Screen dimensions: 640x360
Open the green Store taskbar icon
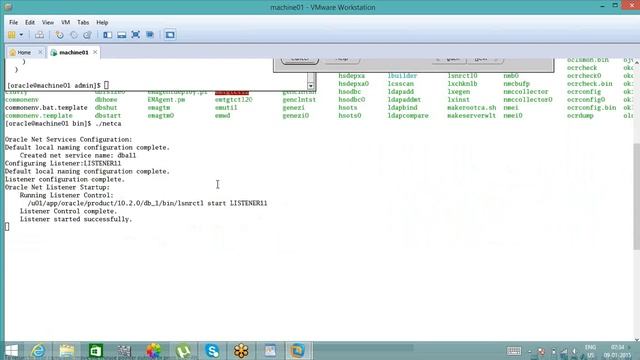point(96,351)
